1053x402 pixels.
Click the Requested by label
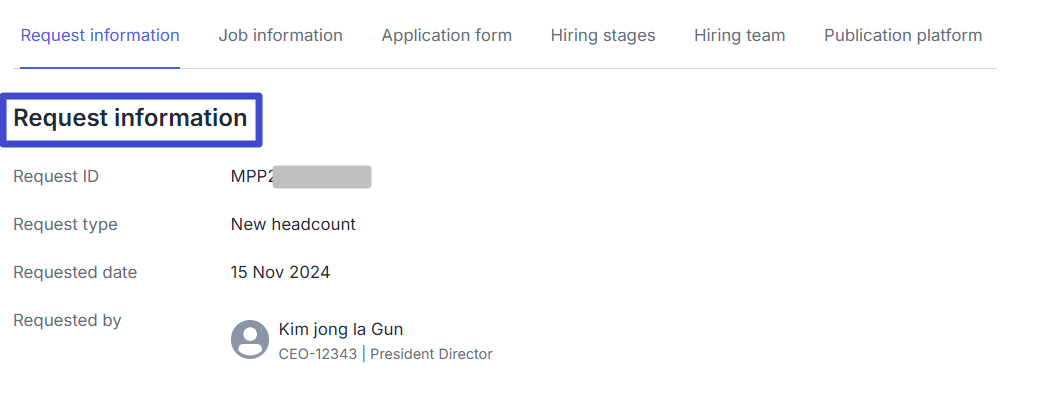[67, 321]
